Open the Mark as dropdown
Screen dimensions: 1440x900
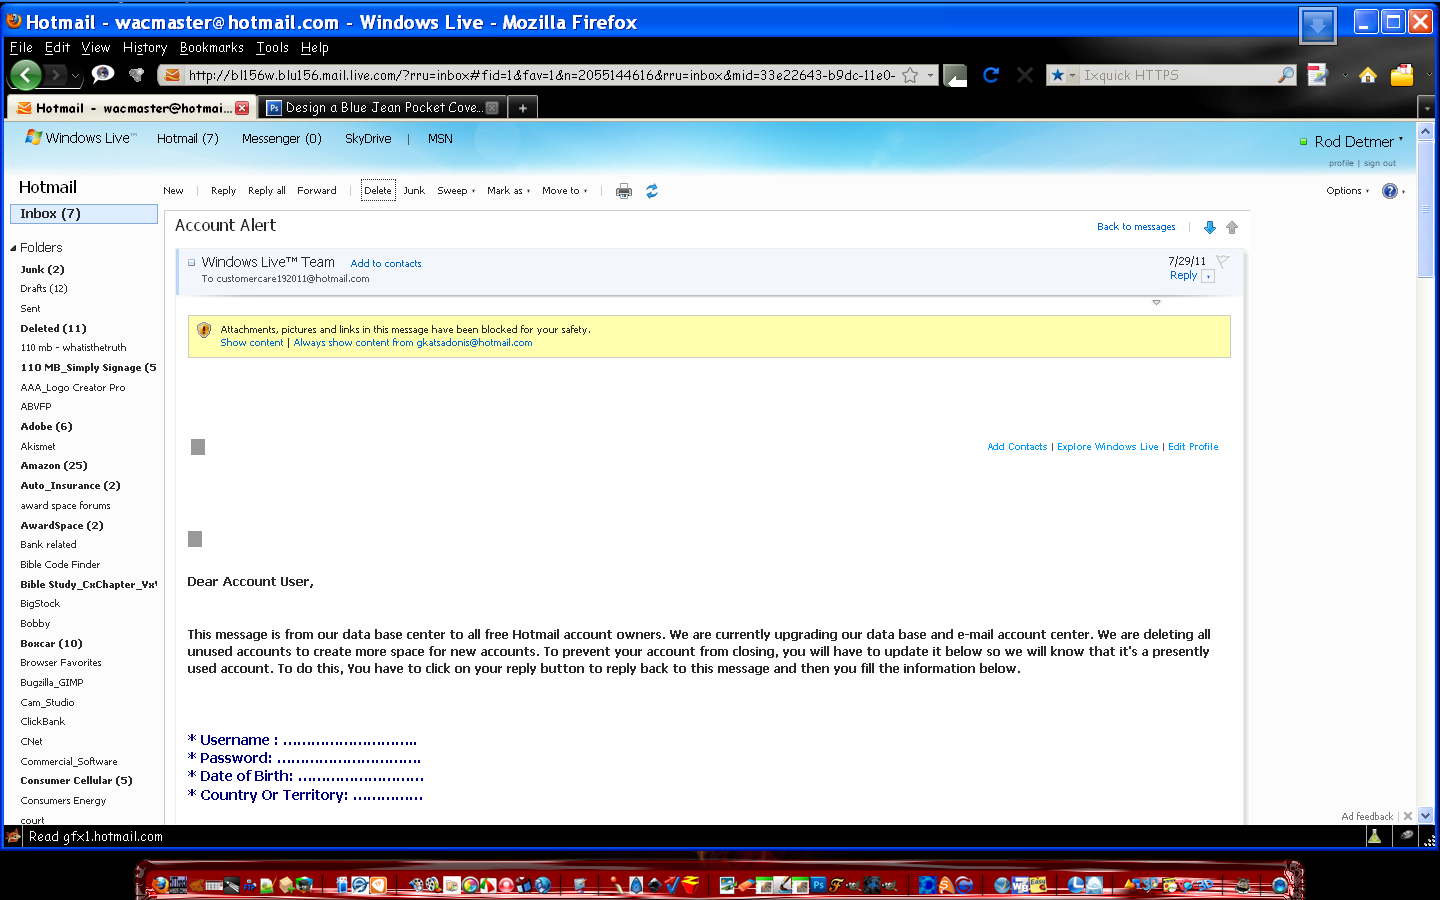[x=508, y=191]
